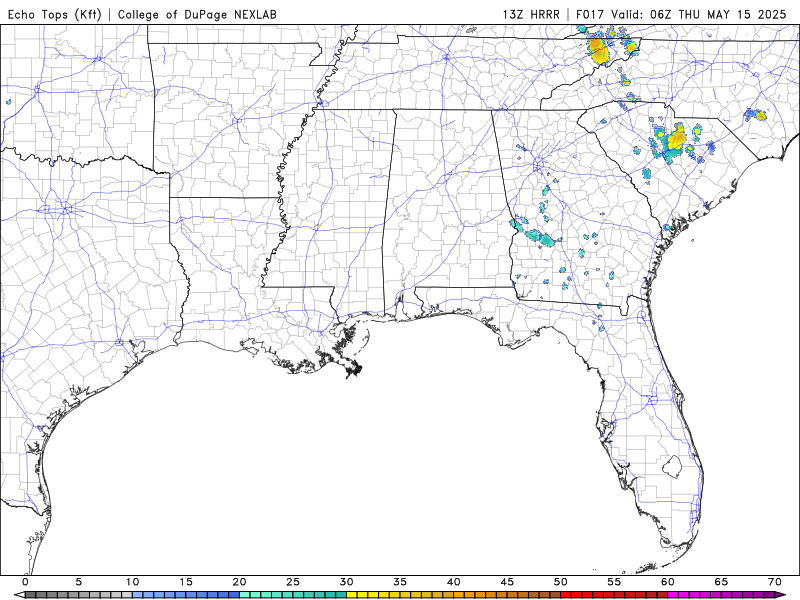Click the 'F017 Valid: 06Z THU MAY 15 2025' text
The height and width of the screenshot is (600, 800).
point(681,14)
